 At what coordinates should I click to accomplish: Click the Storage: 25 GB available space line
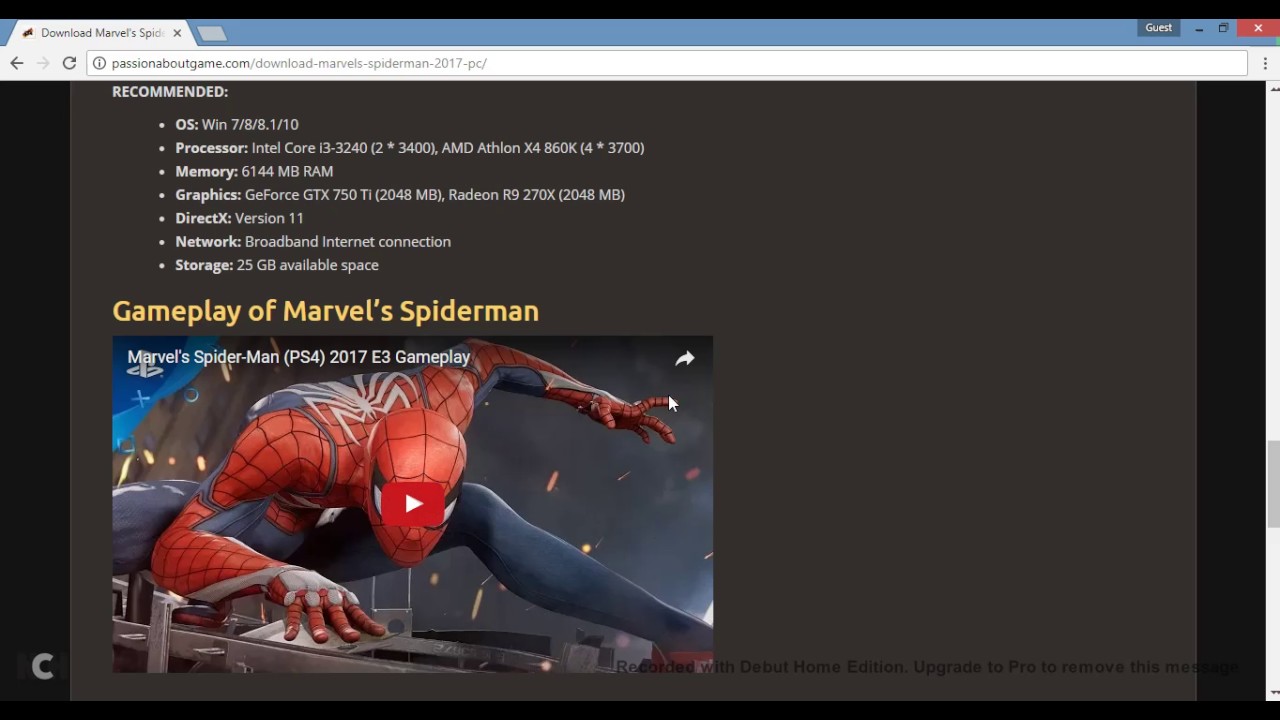[277, 265]
